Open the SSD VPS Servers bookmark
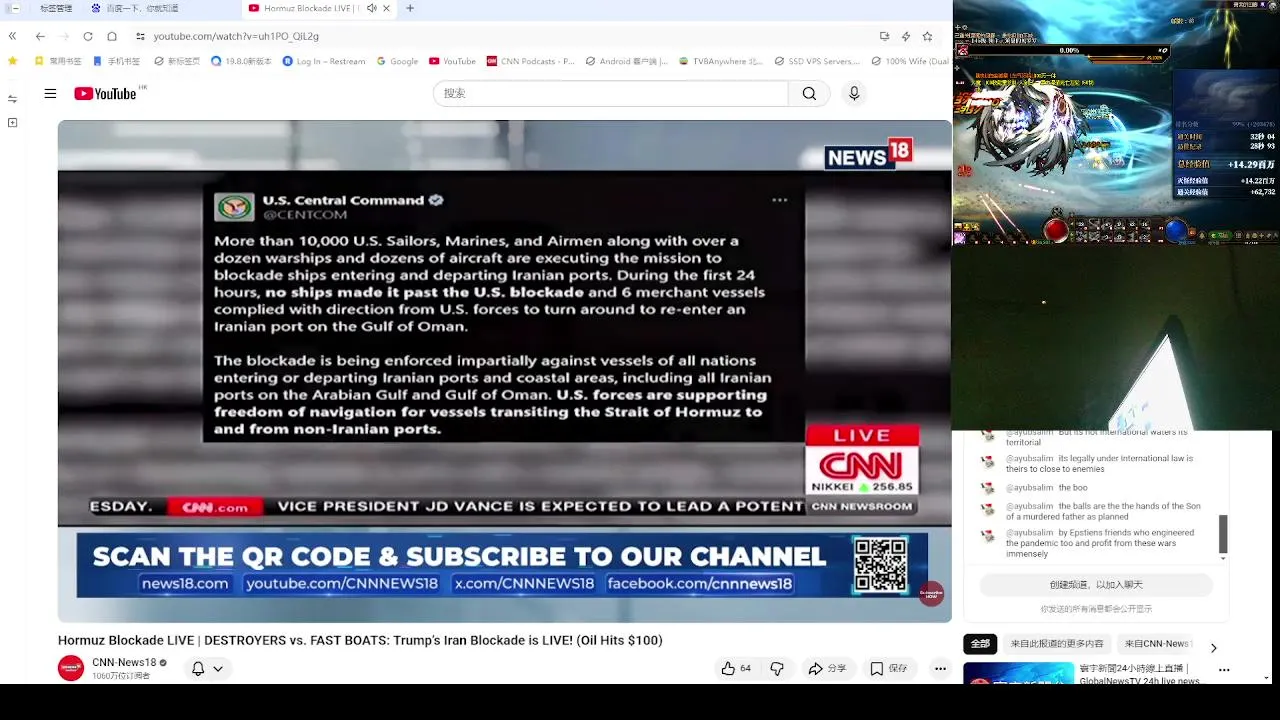This screenshot has height=720, width=1280. [x=817, y=61]
